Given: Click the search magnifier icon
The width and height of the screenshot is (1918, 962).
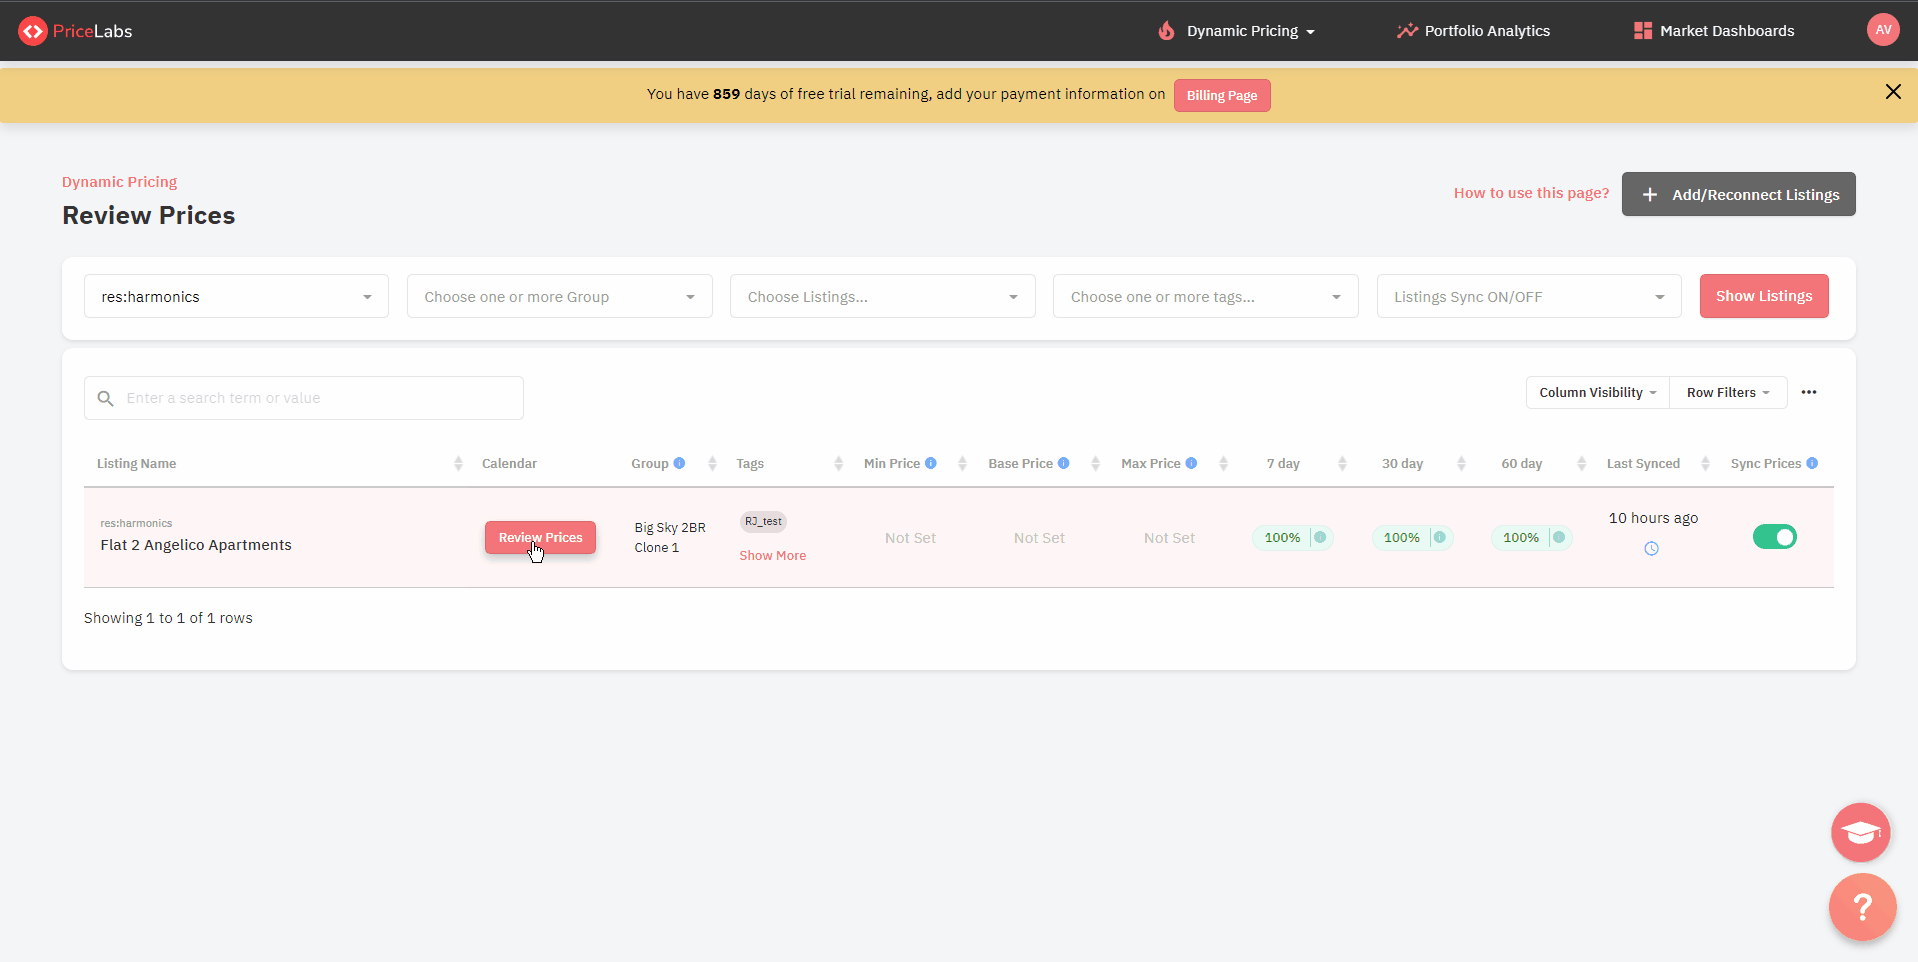Looking at the screenshot, I should pos(105,398).
